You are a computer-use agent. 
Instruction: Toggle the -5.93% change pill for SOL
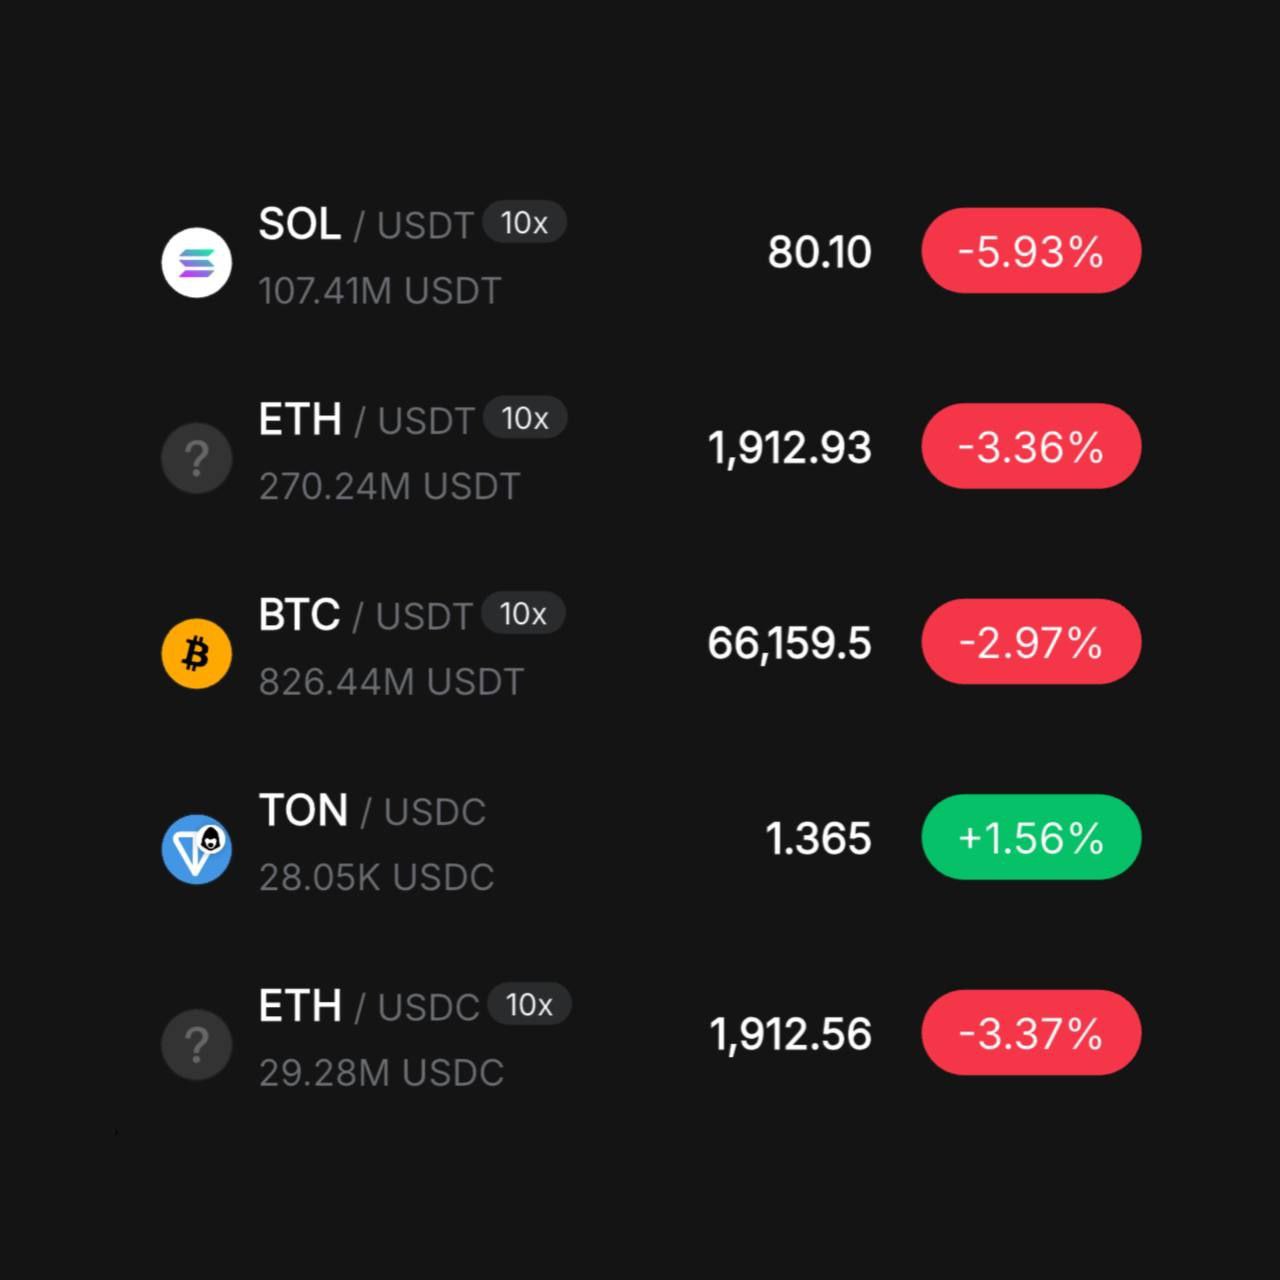1031,251
